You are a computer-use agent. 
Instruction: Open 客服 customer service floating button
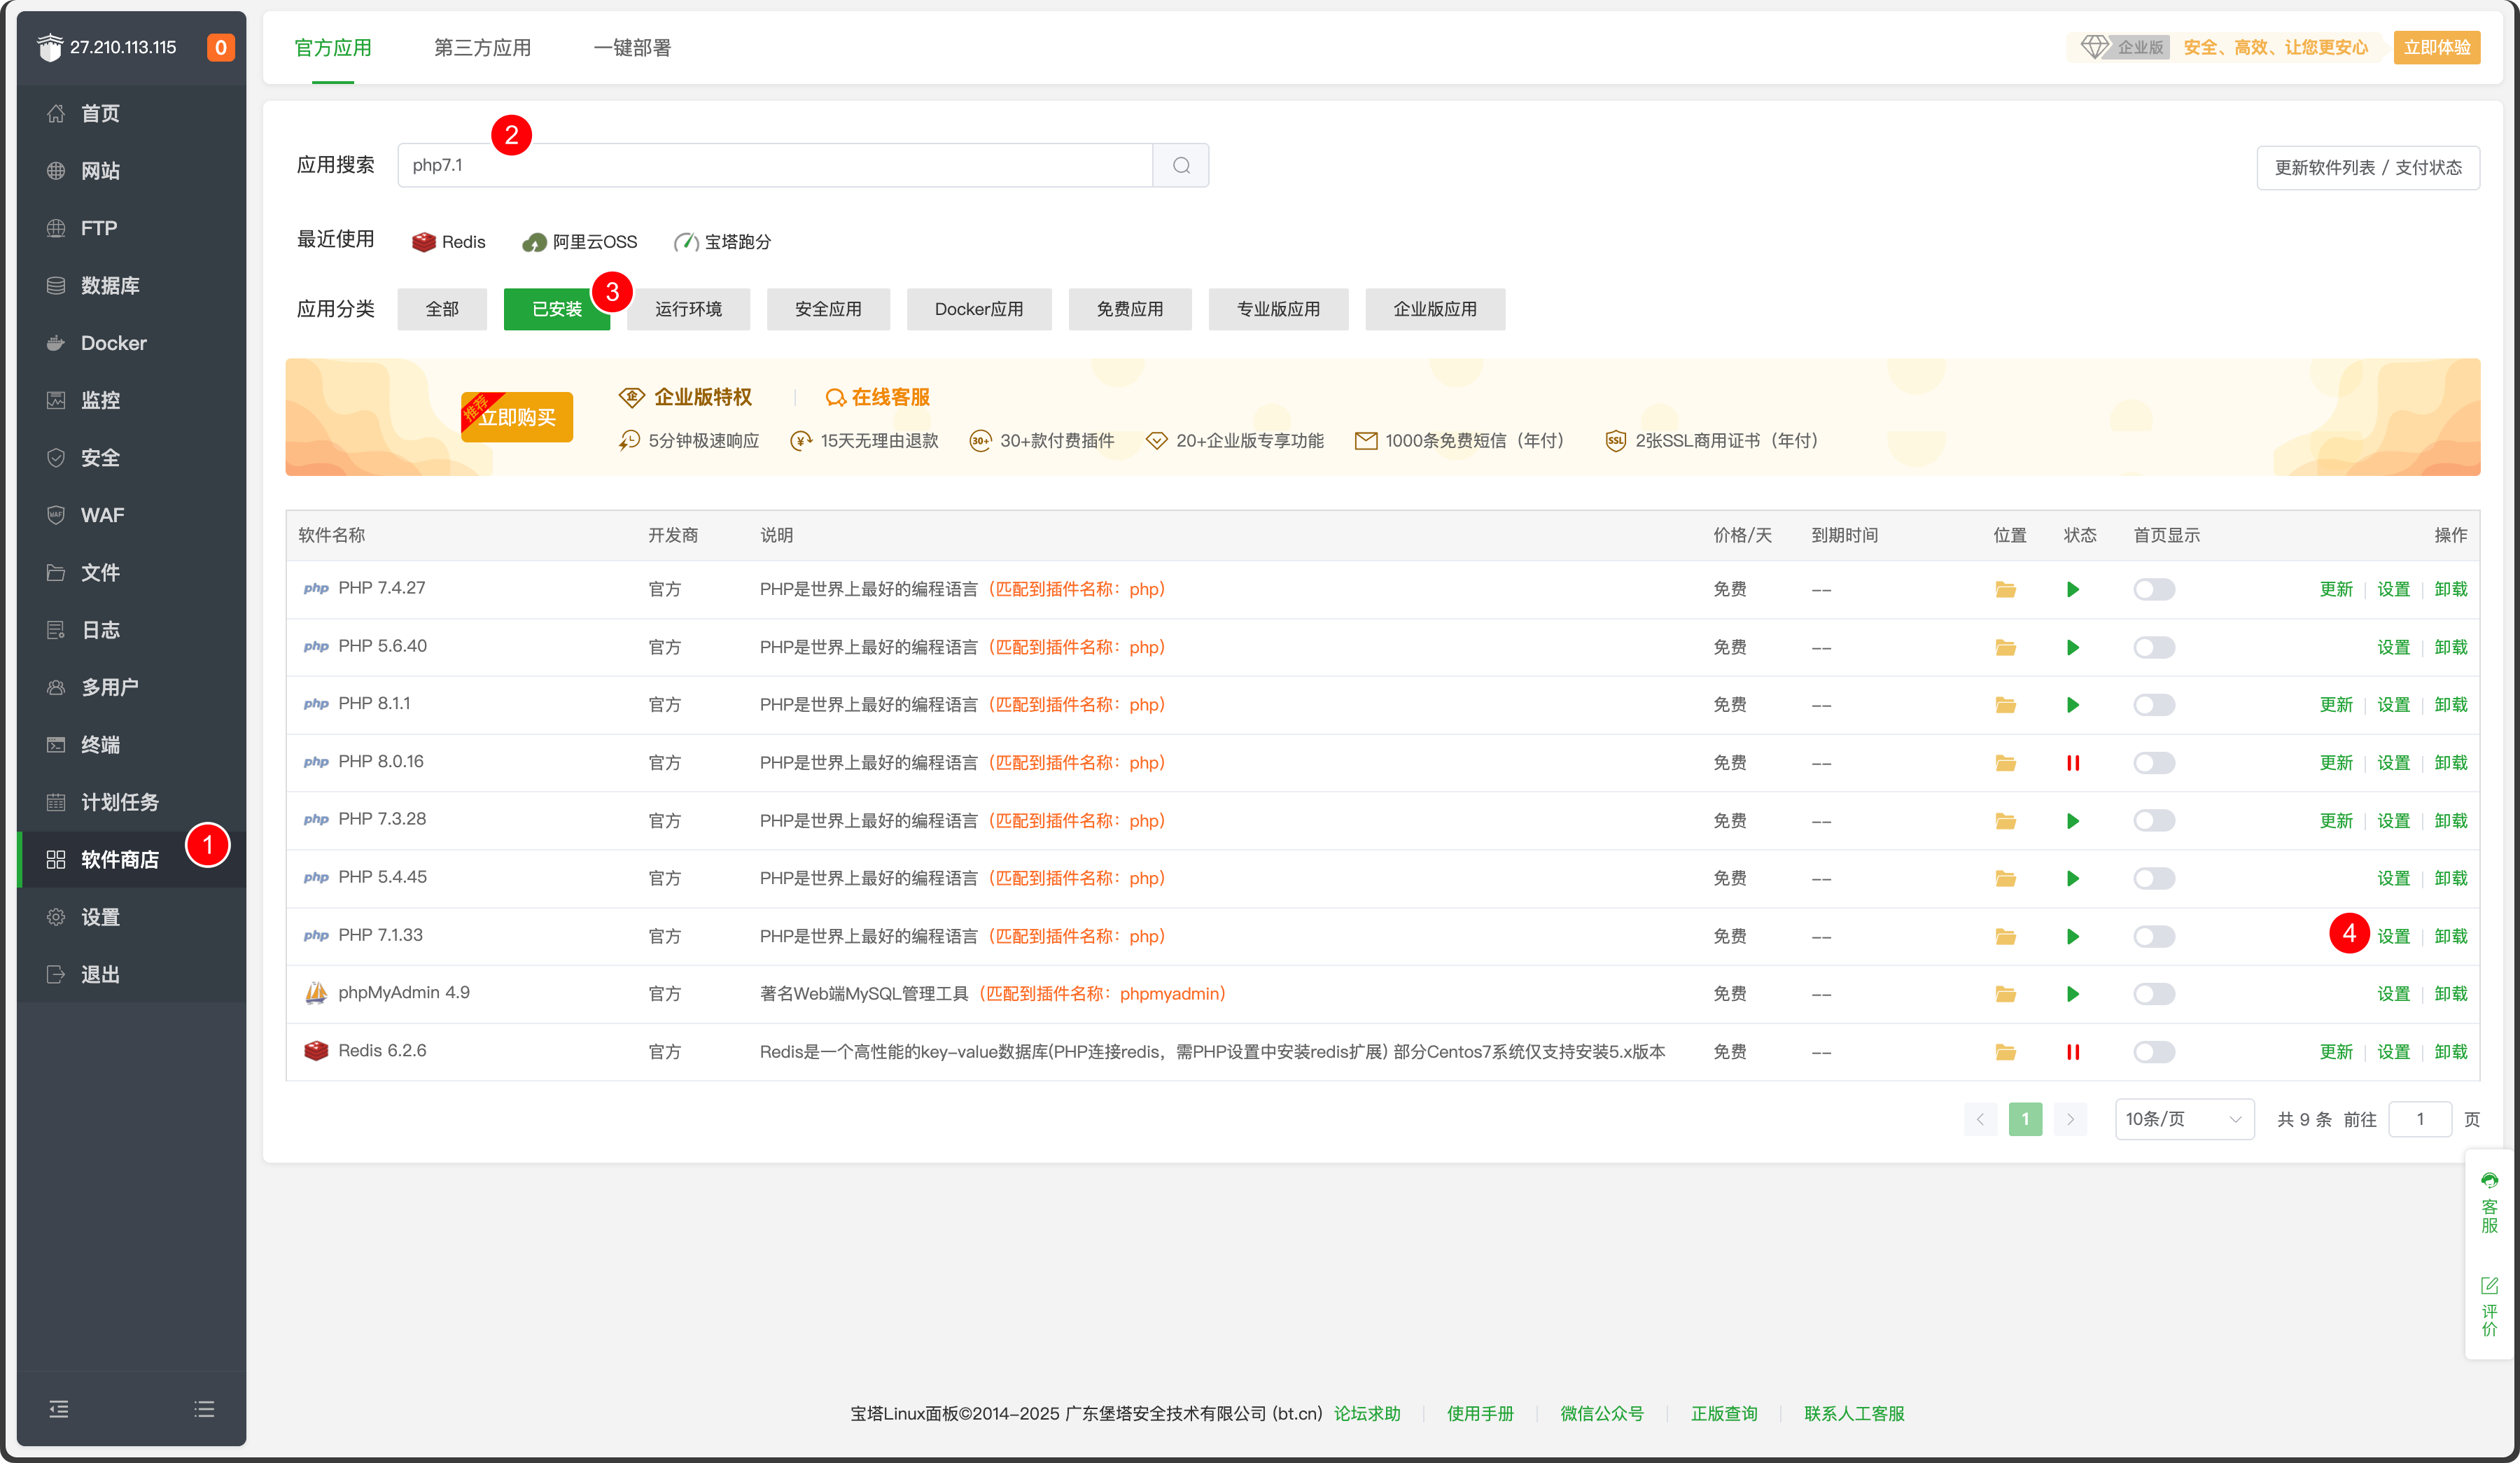[2489, 1203]
